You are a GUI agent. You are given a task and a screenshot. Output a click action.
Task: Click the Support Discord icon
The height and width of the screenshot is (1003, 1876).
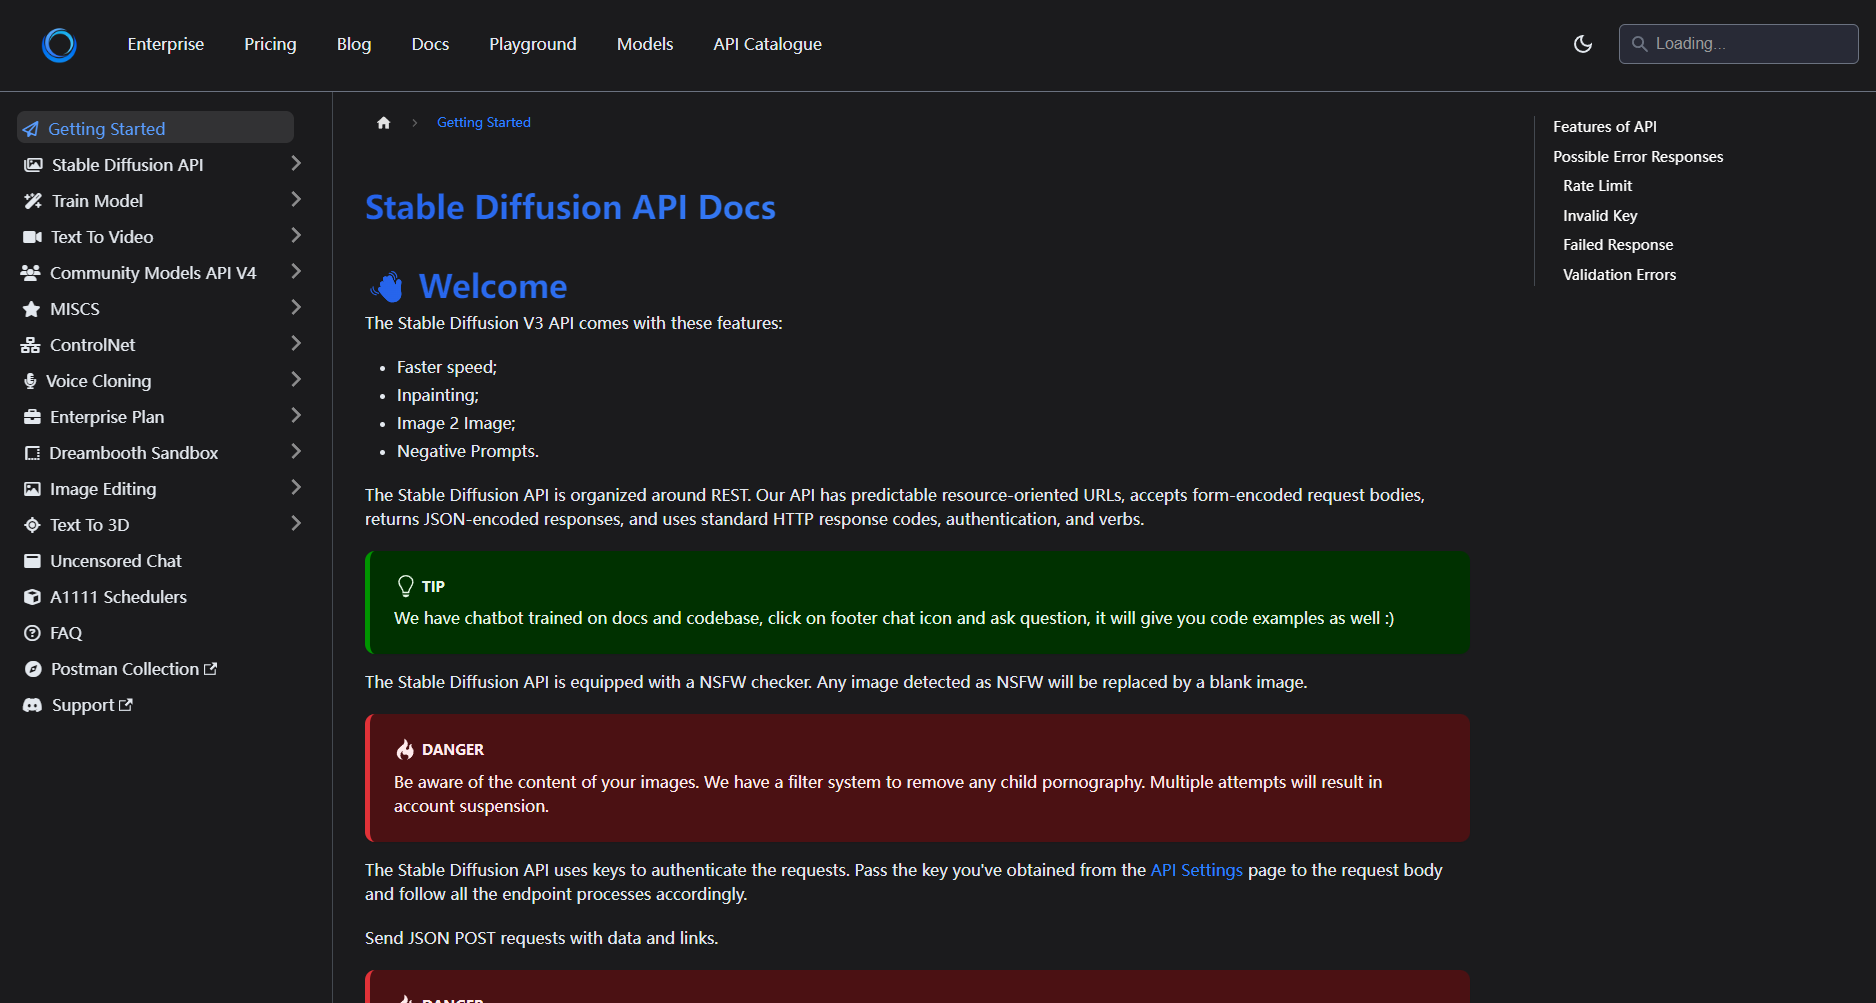pyautogui.click(x=32, y=705)
